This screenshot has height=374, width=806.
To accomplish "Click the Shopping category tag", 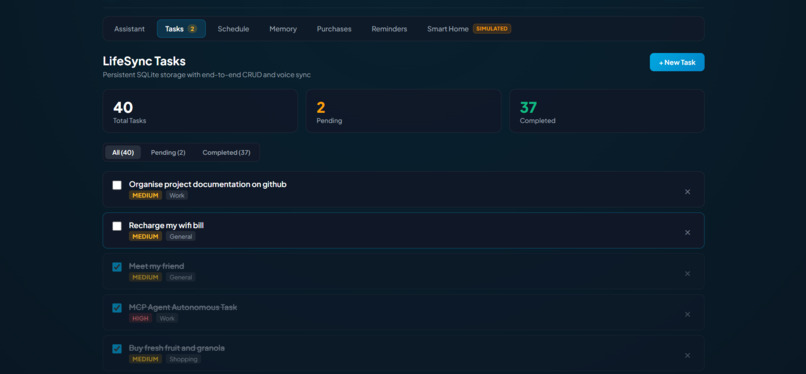I will pos(184,360).
